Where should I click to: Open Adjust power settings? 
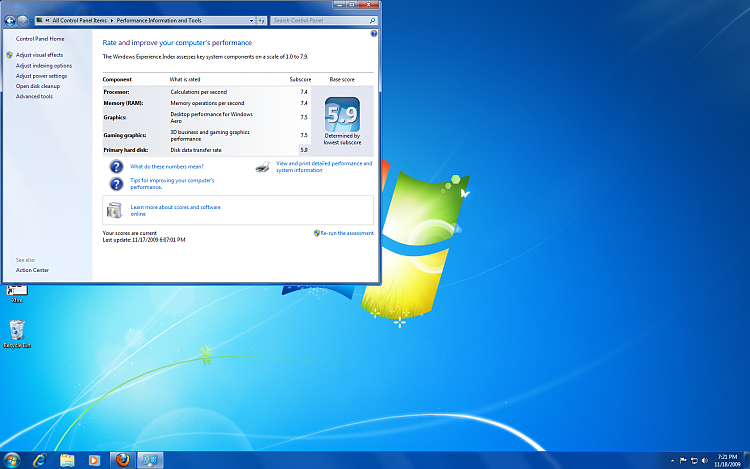(41, 76)
